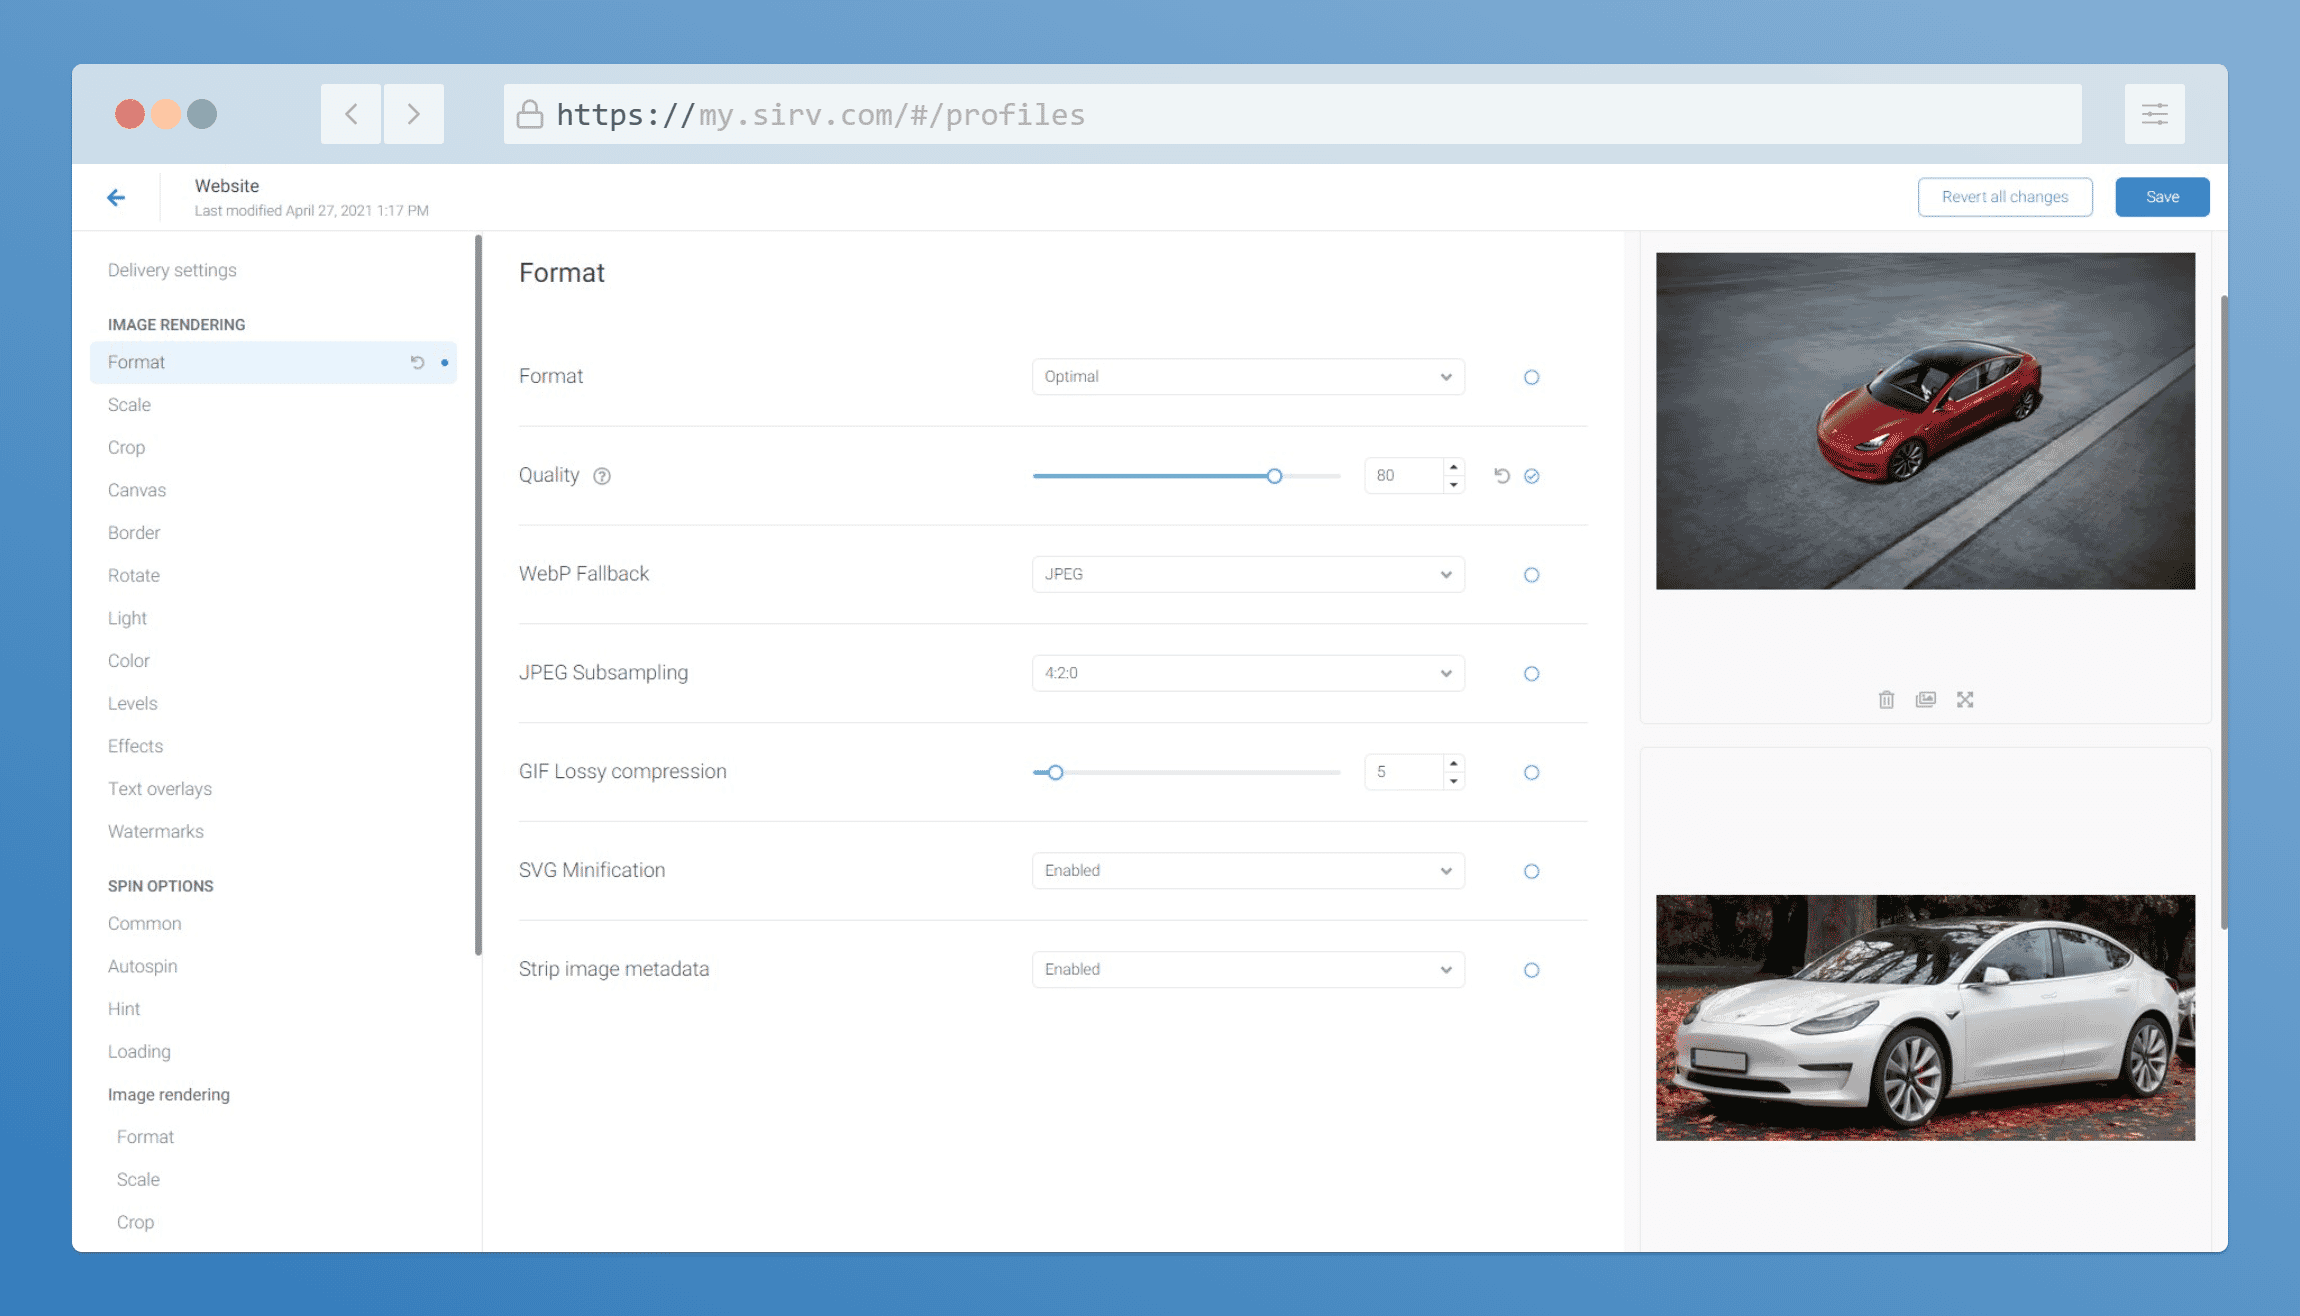Select Format under spin Image rendering
This screenshot has height=1316, width=2300.
[x=145, y=1137]
